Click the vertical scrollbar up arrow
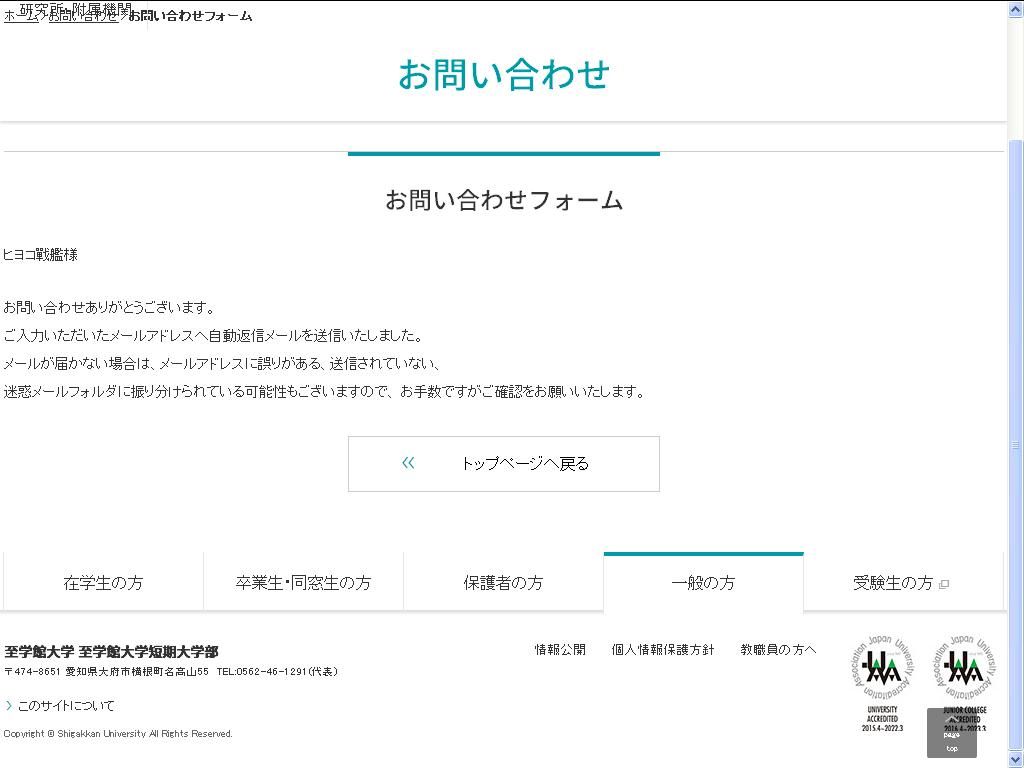This screenshot has width=1024, height=768. [1016, 8]
